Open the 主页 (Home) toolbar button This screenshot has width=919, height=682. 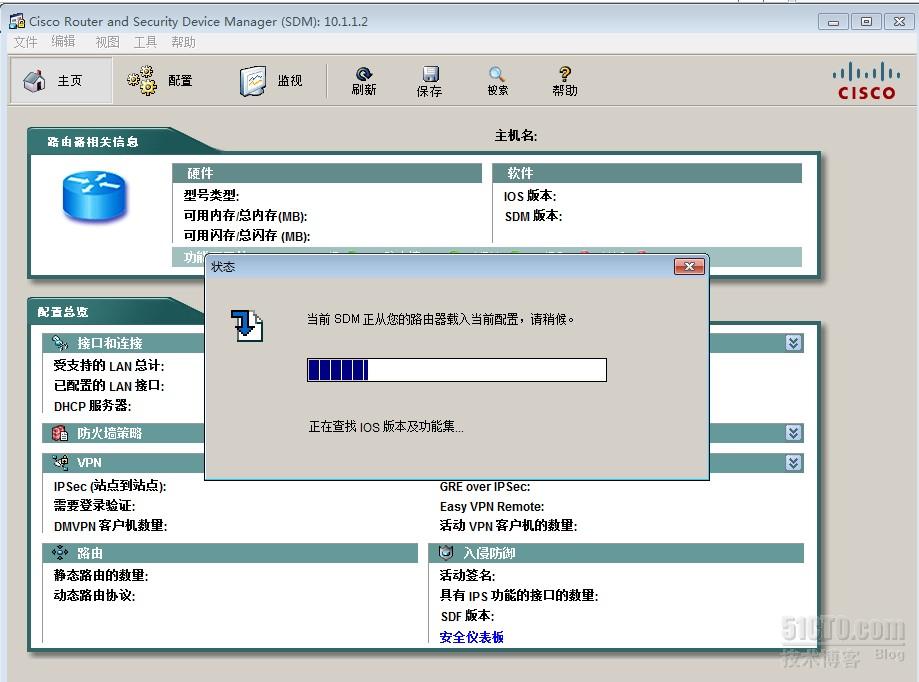(60, 80)
